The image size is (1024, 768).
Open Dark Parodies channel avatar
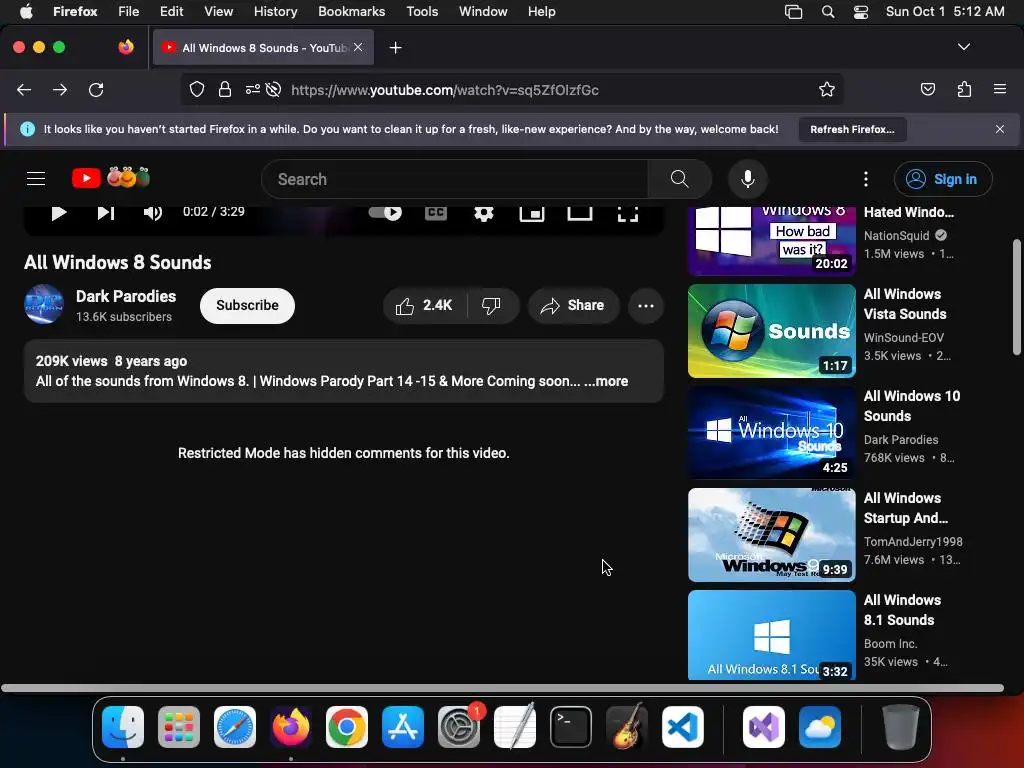(44, 304)
